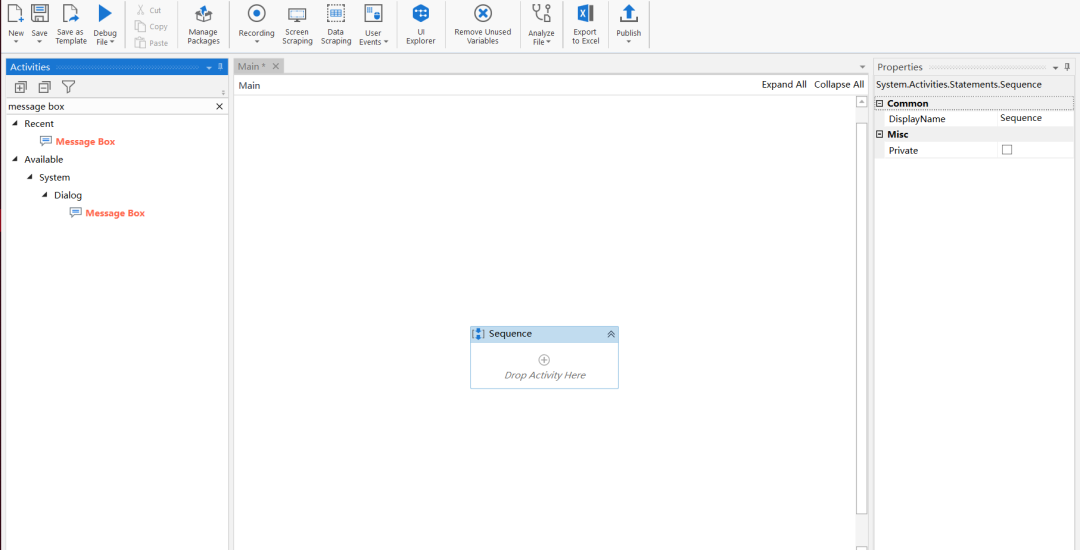
Task: Click the plus icon inside Sequence
Action: [x=544, y=360]
